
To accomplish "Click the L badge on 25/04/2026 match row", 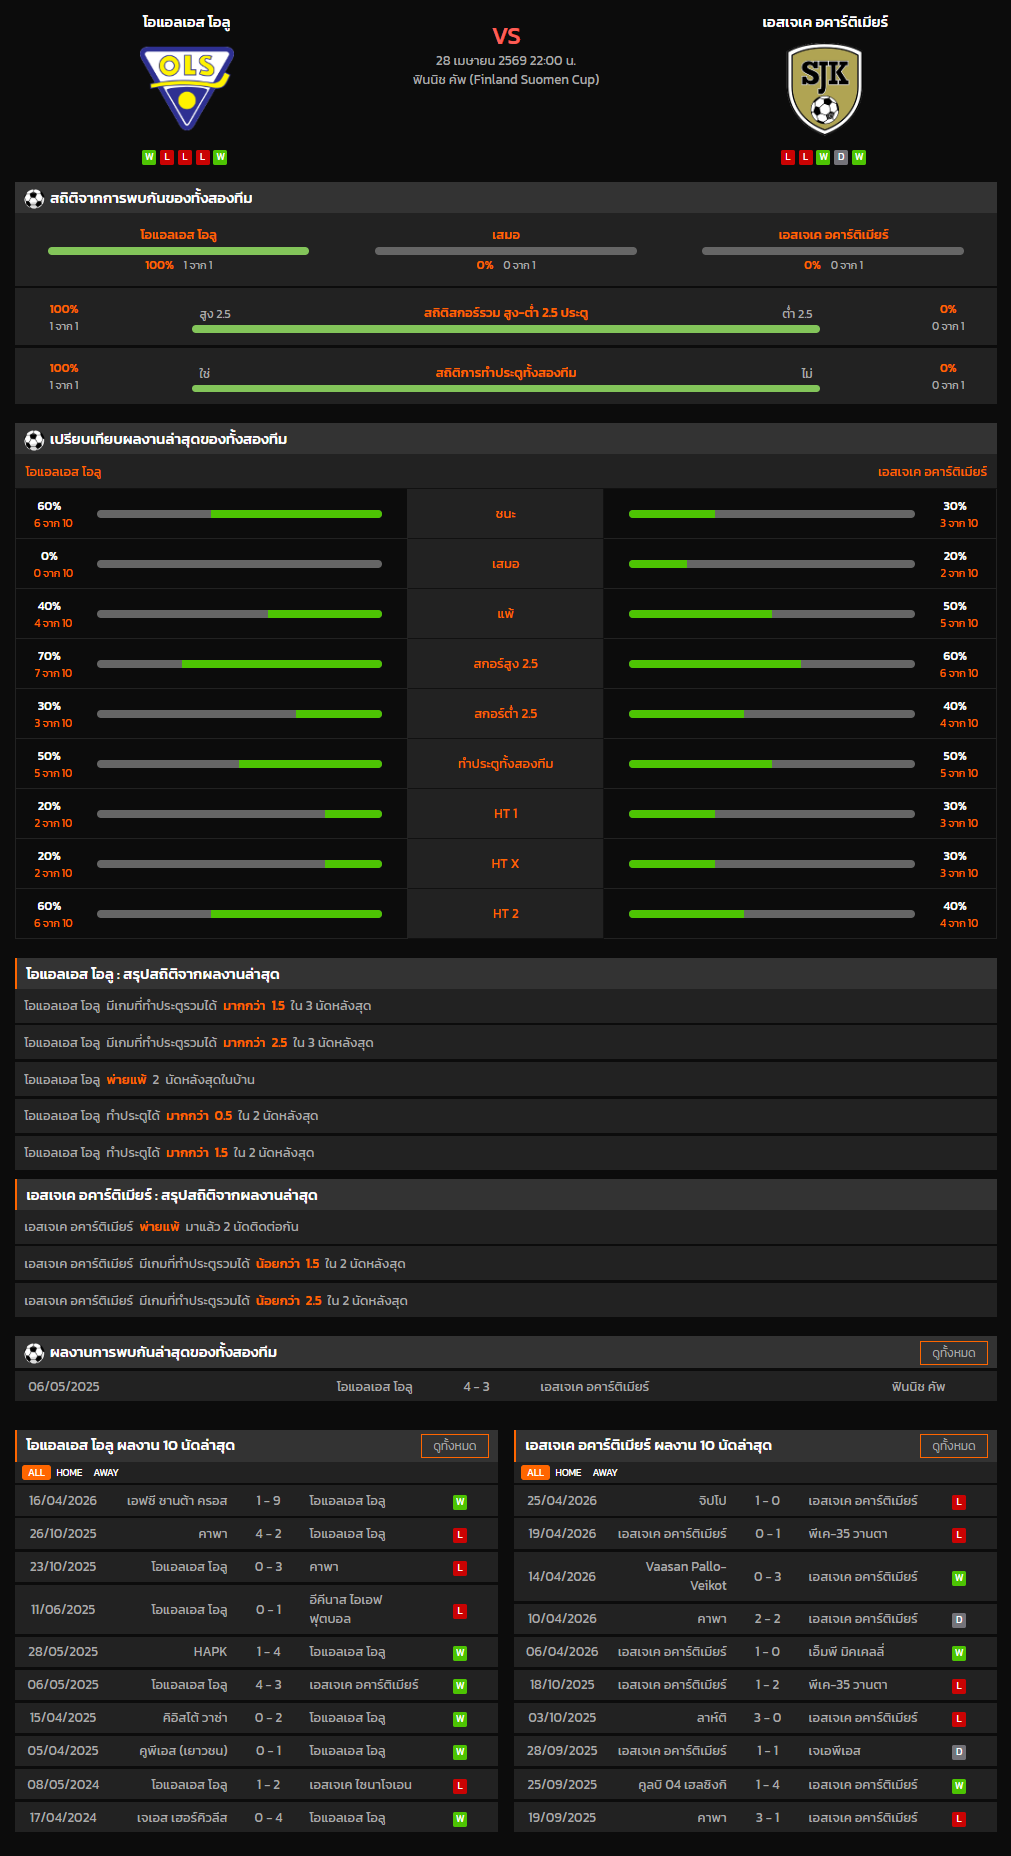I will (958, 1501).
